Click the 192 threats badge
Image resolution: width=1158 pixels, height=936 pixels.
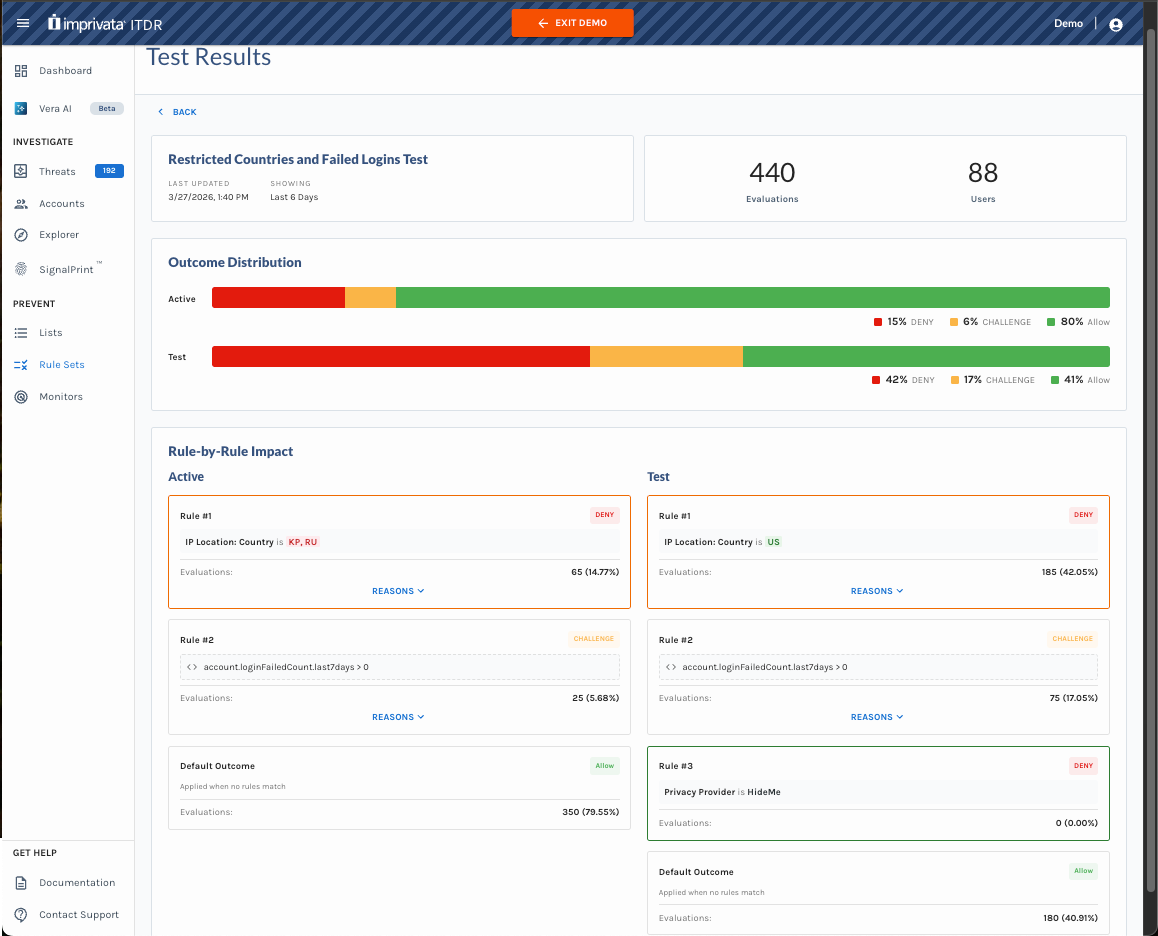click(x=109, y=171)
